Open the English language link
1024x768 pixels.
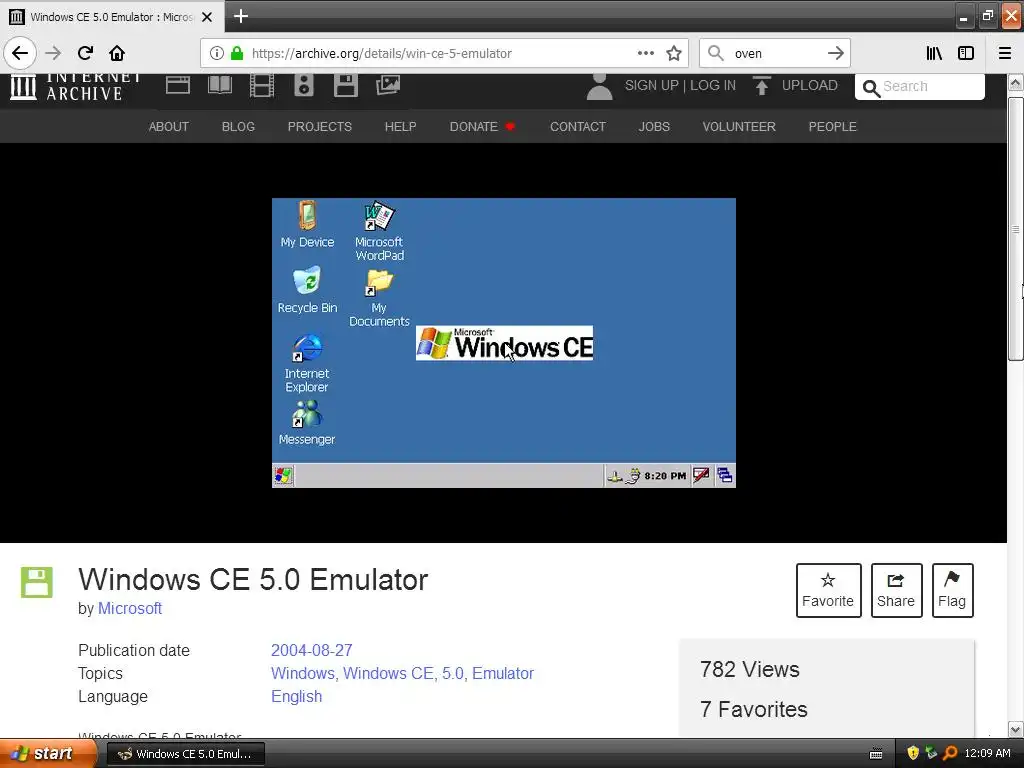point(296,696)
